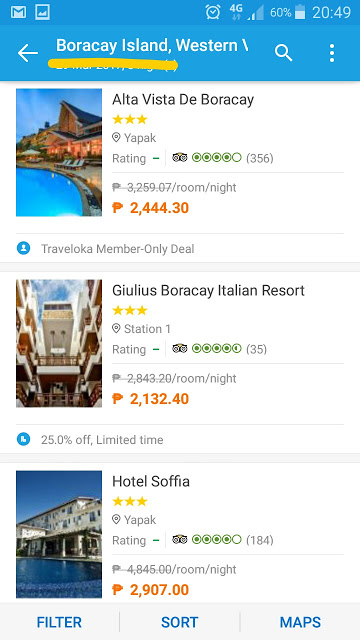Open Alta Vista De Boracay listing
Screen dimensions: 360x640
(183, 100)
